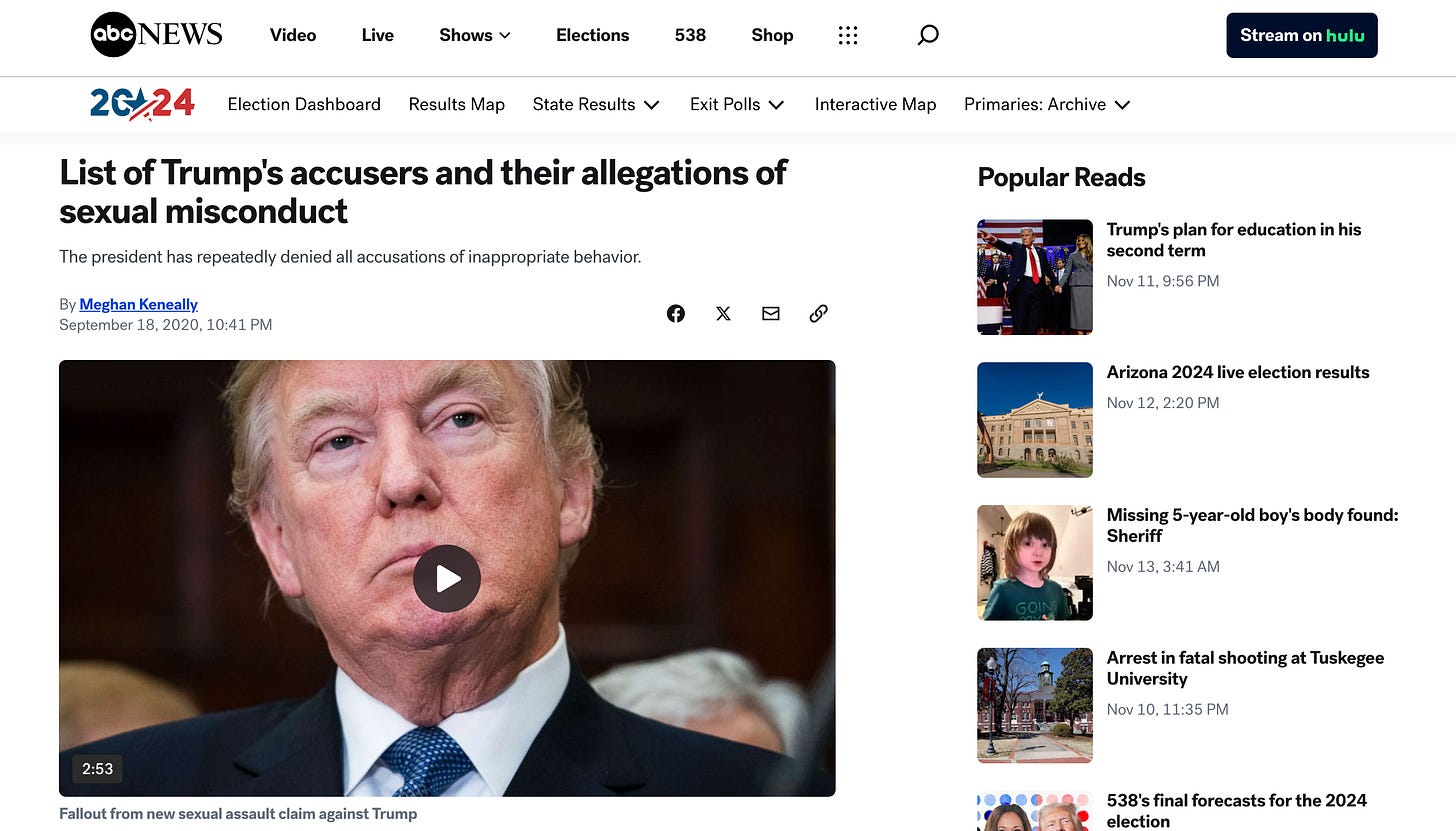Click the 2024 election logo

coord(142,104)
